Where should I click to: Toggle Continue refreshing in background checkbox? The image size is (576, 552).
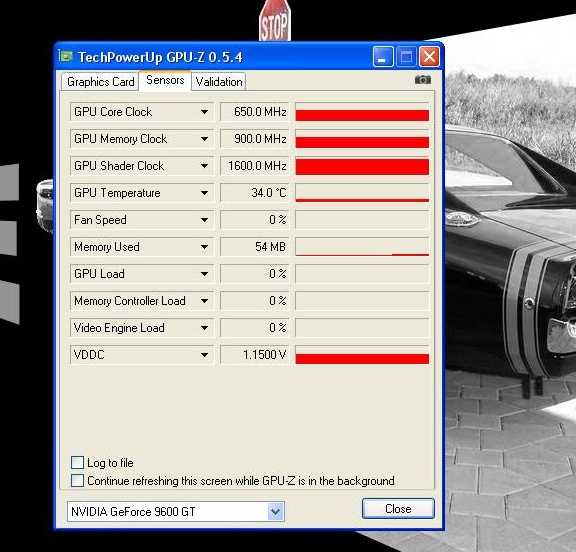click(x=77, y=480)
